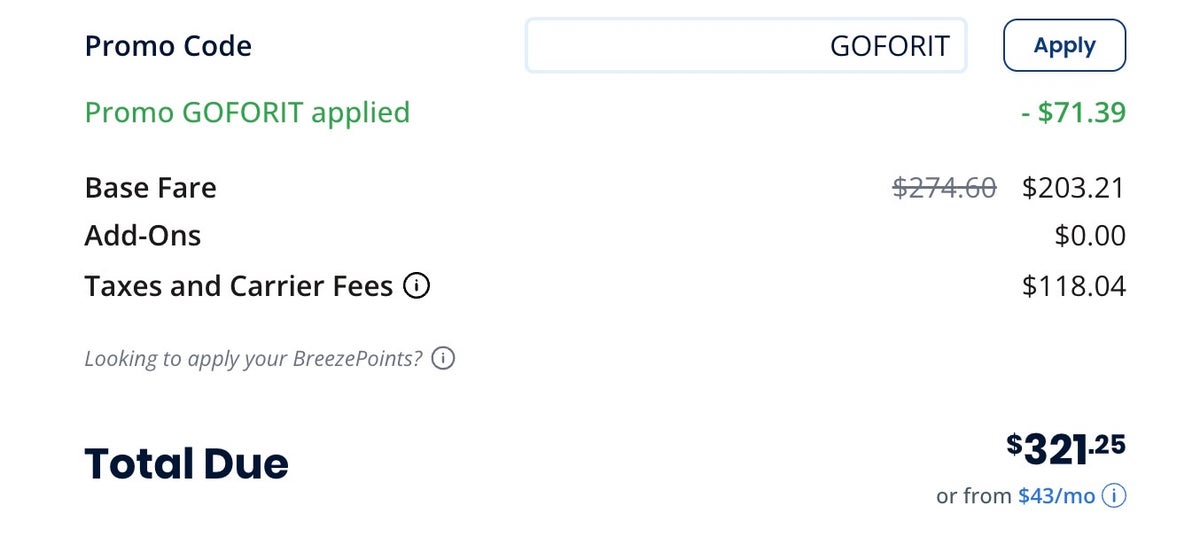Click the $321.25 total amount
Image resolution: width=1200 pixels, height=537 pixels.
tap(1066, 449)
